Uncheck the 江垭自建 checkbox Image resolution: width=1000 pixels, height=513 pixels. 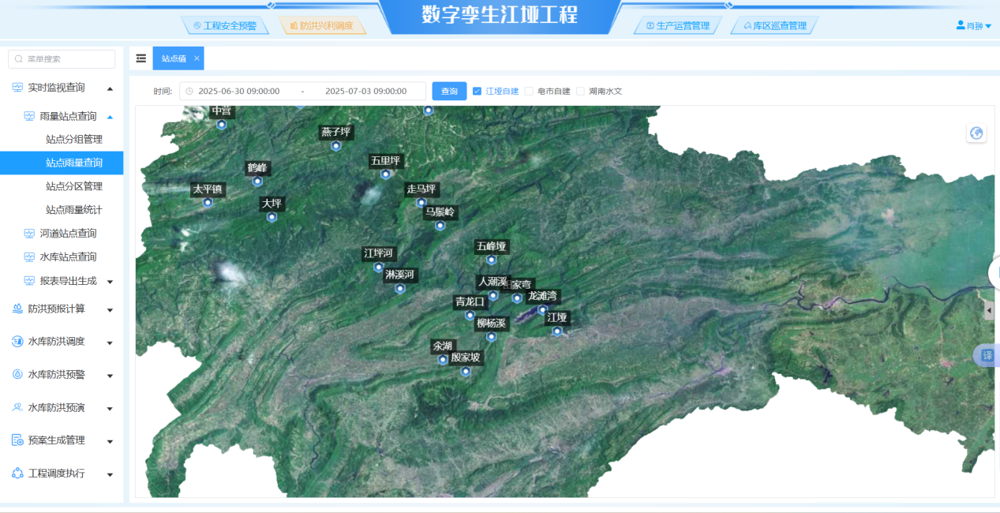pyautogui.click(x=477, y=91)
